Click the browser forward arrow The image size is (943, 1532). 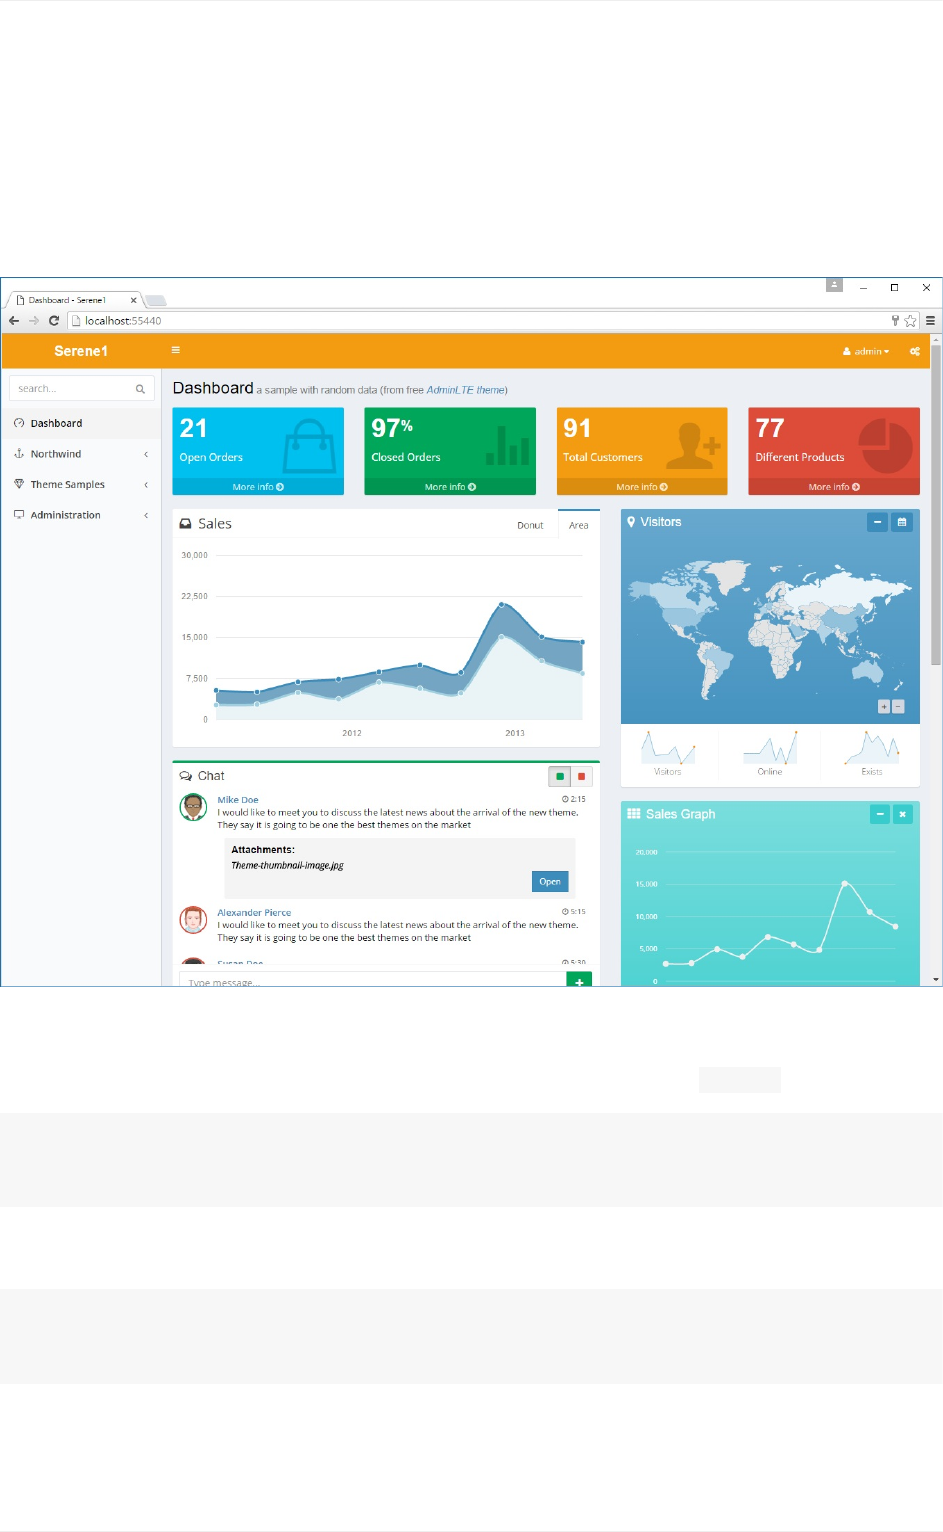(34, 321)
